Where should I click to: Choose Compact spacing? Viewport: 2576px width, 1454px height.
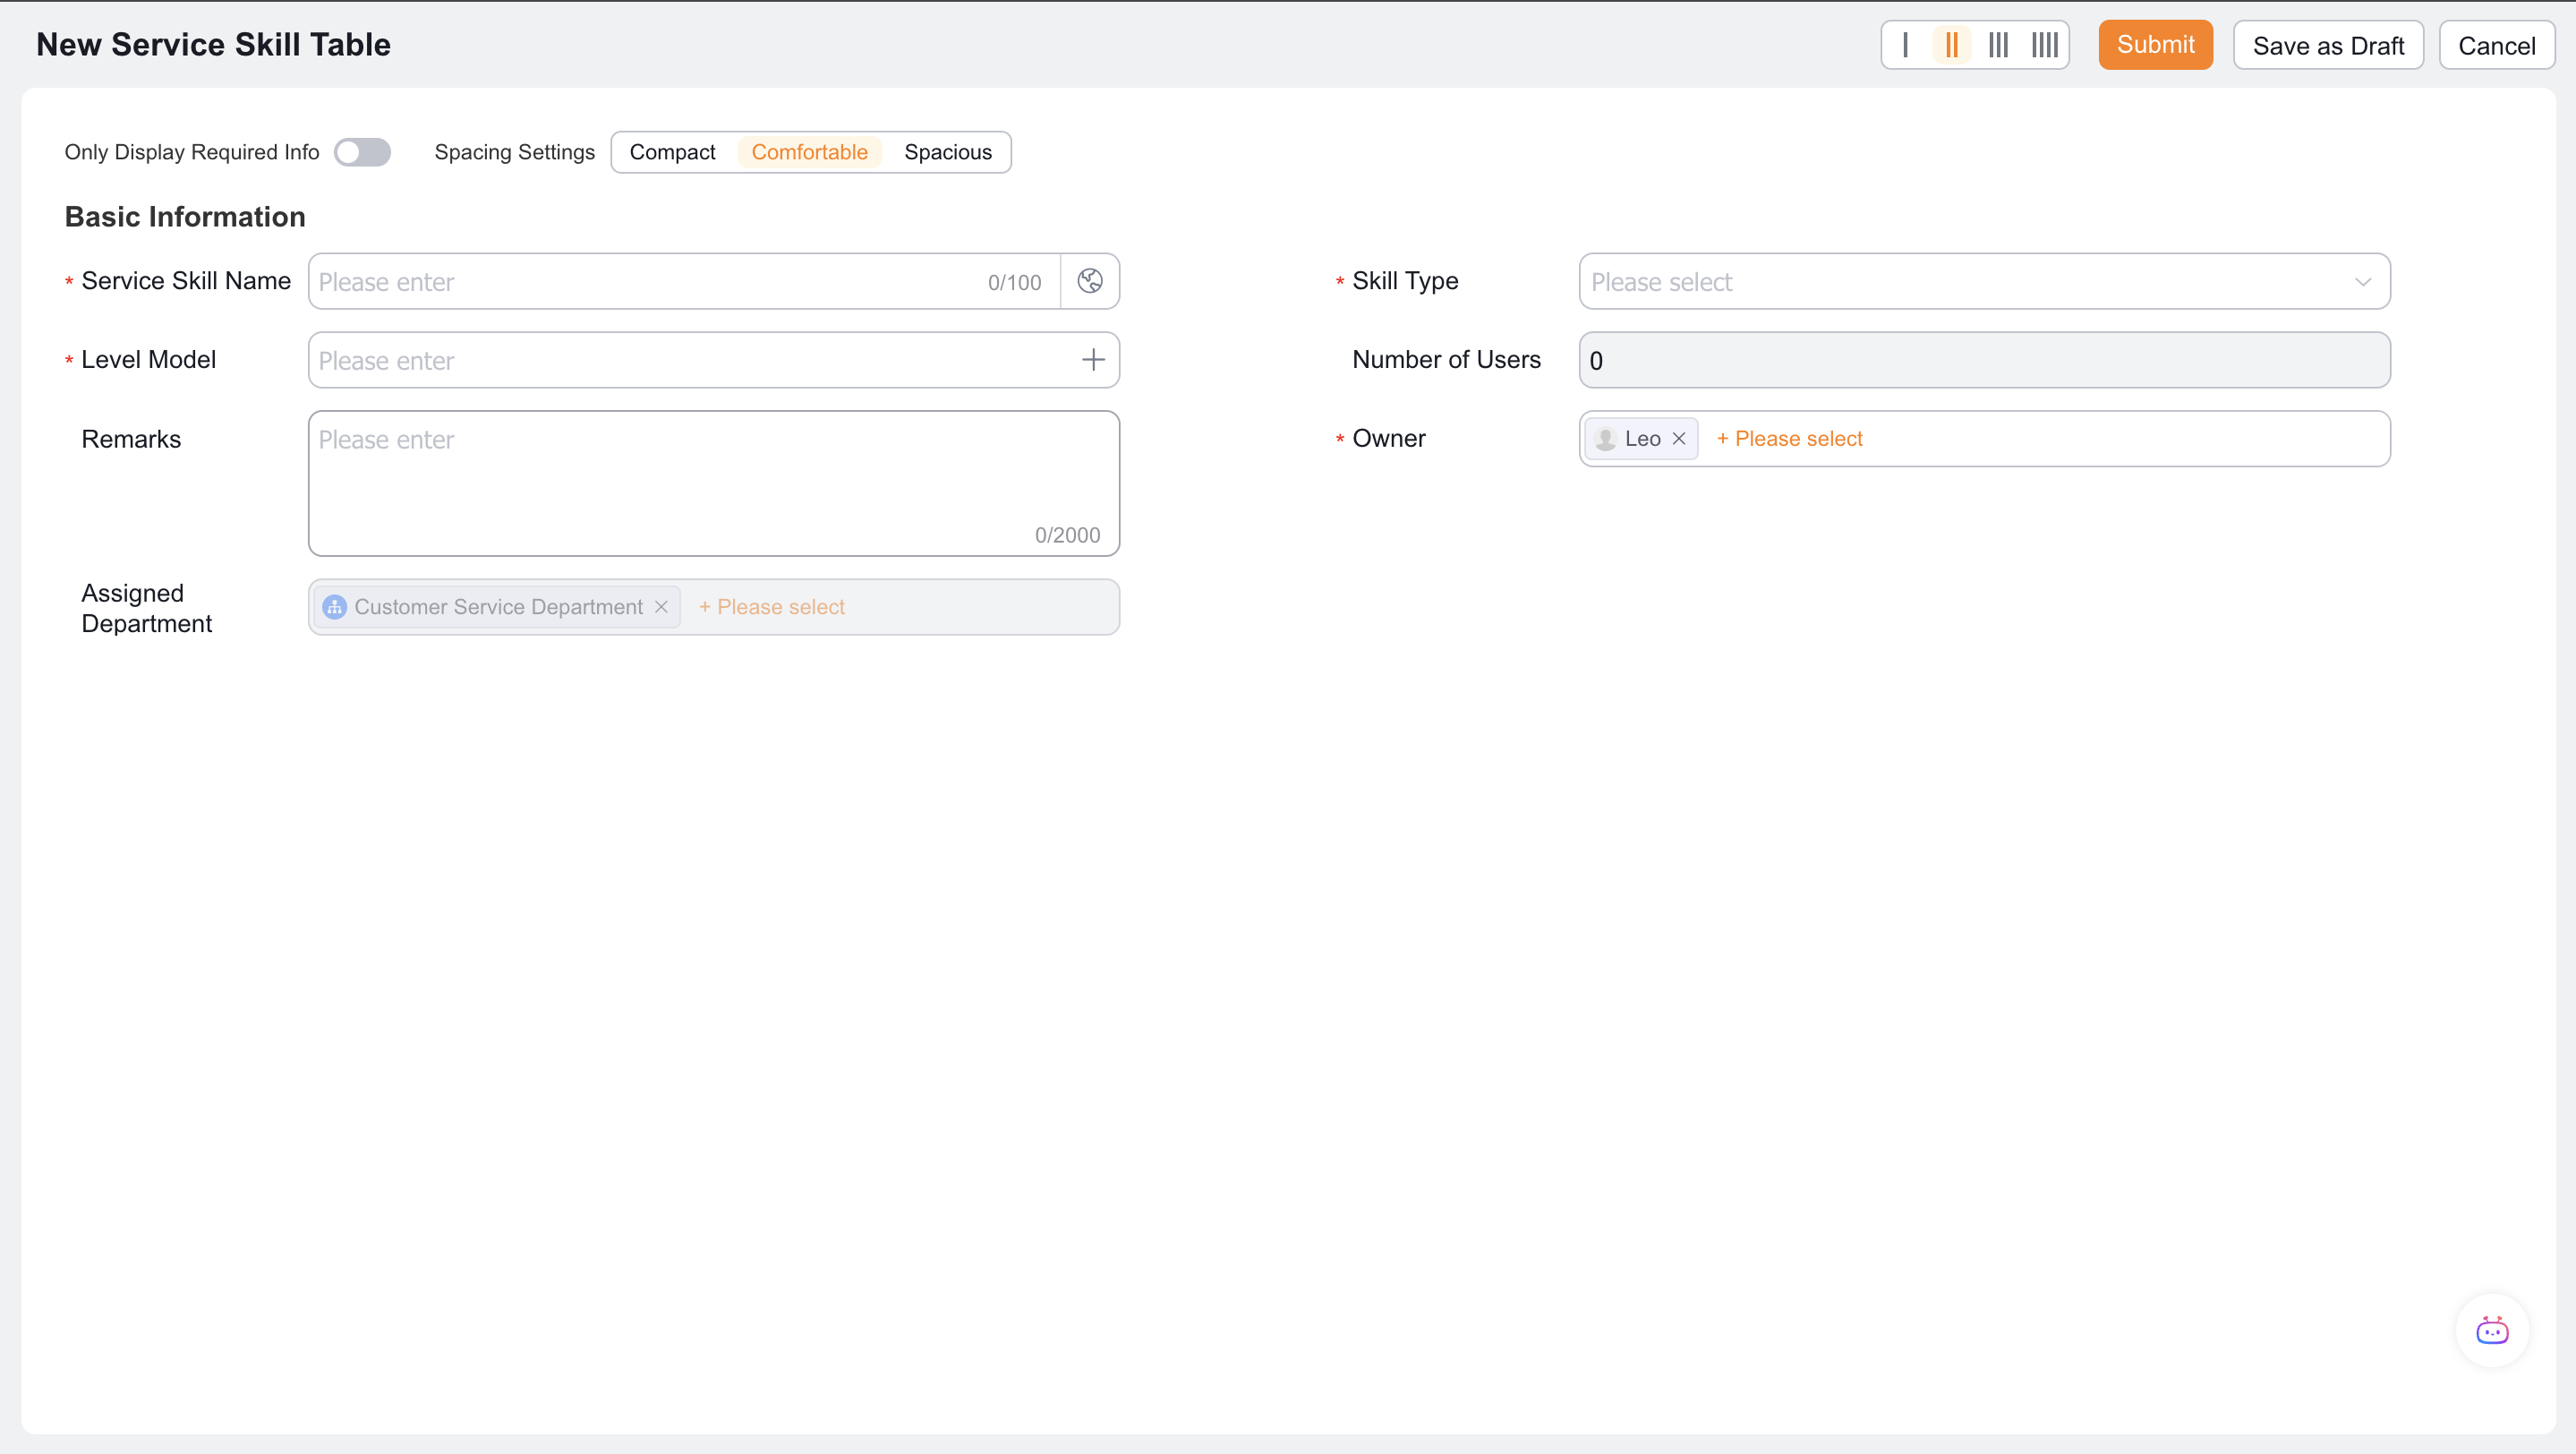672,152
